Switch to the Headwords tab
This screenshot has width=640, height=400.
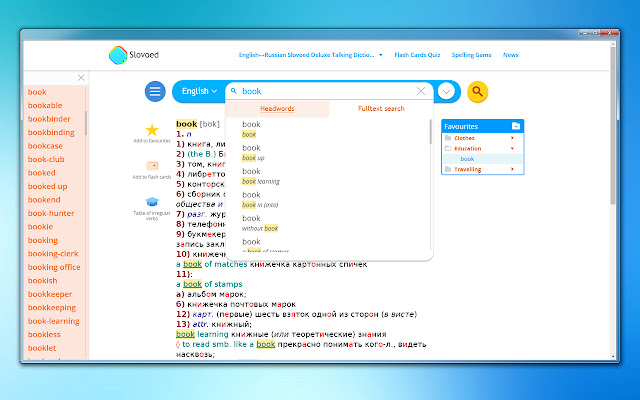tap(277, 109)
